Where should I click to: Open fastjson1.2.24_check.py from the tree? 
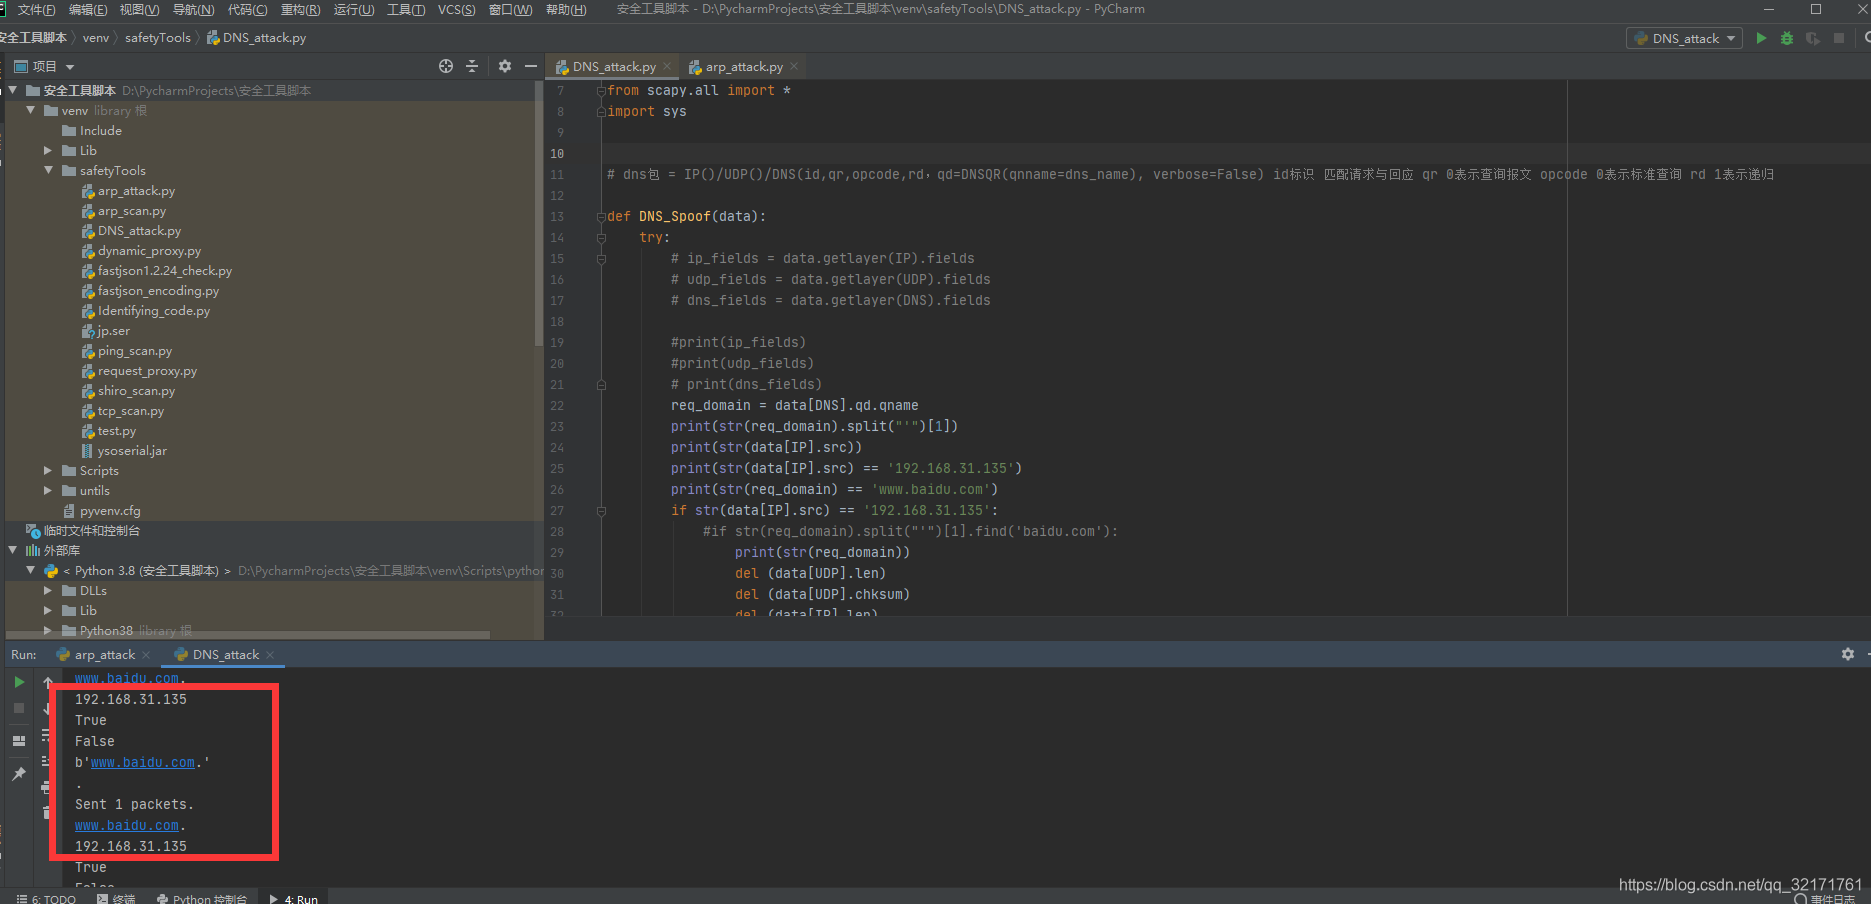point(165,271)
